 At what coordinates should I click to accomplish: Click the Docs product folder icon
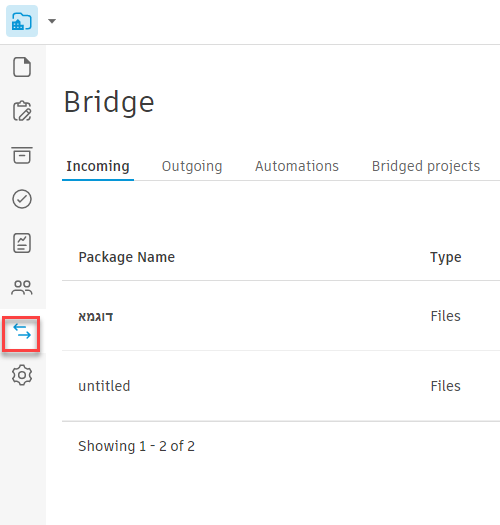(22, 21)
